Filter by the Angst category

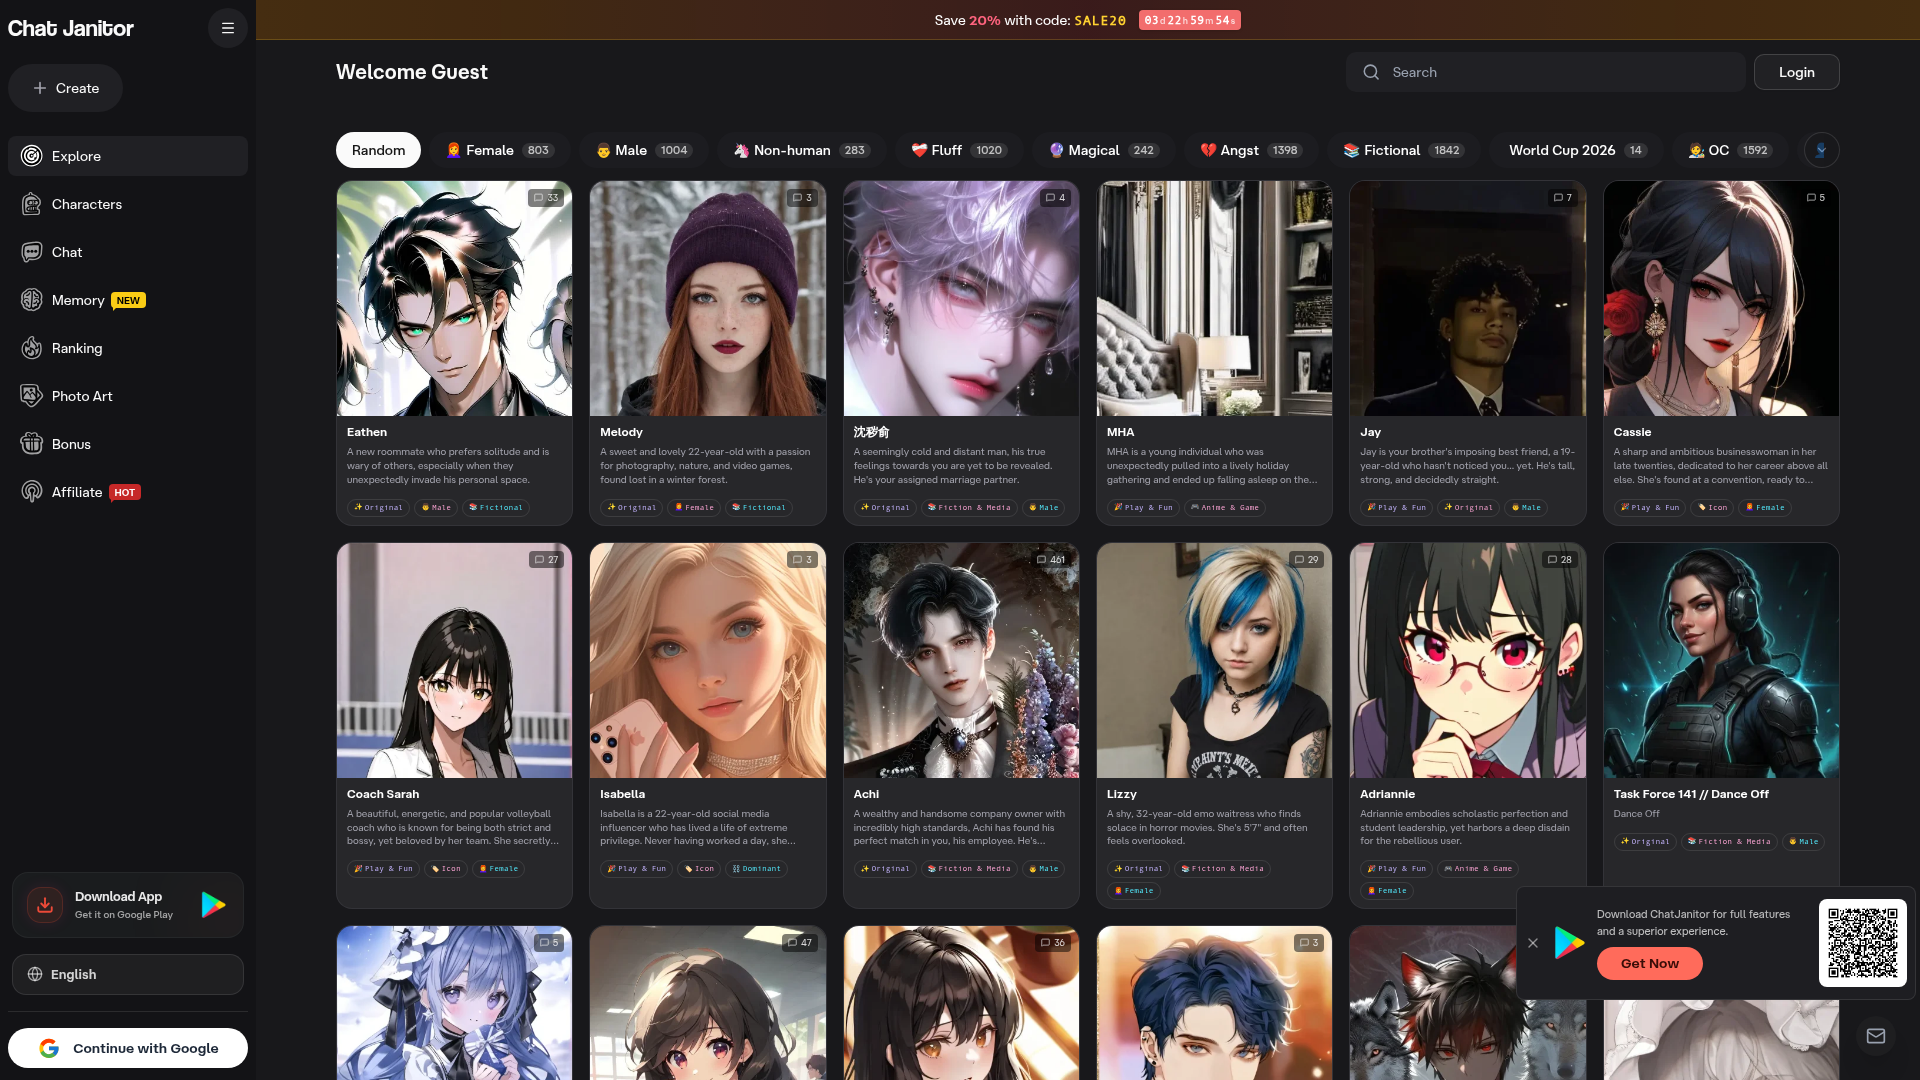point(1250,150)
